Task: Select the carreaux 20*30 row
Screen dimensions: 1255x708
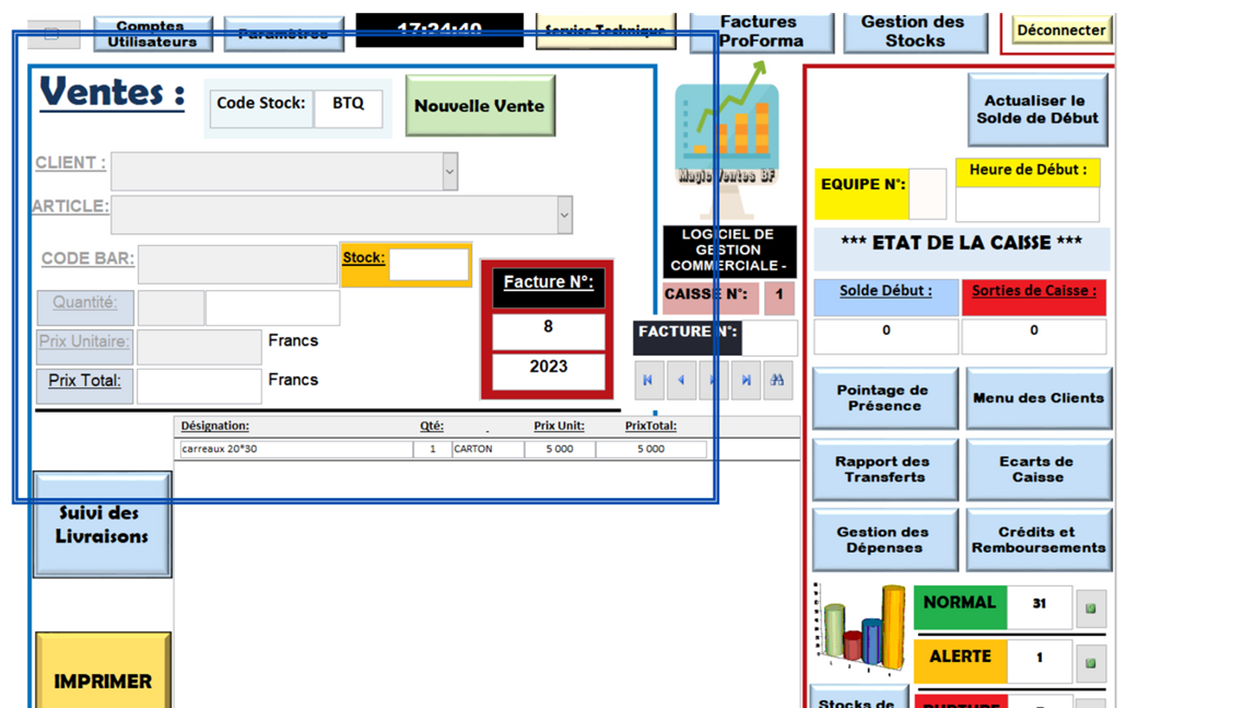Action: click(x=296, y=450)
